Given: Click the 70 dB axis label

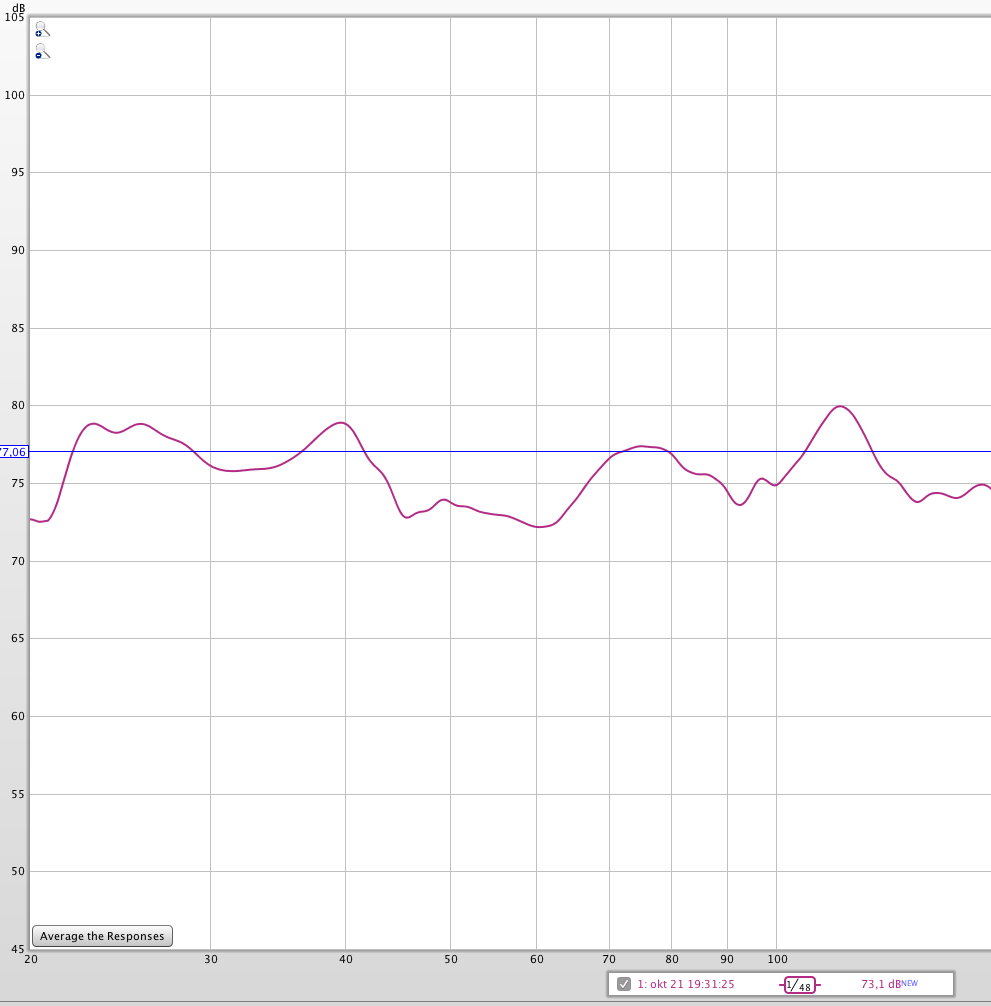Looking at the screenshot, I should pyautogui.click(x=18, y=561).
